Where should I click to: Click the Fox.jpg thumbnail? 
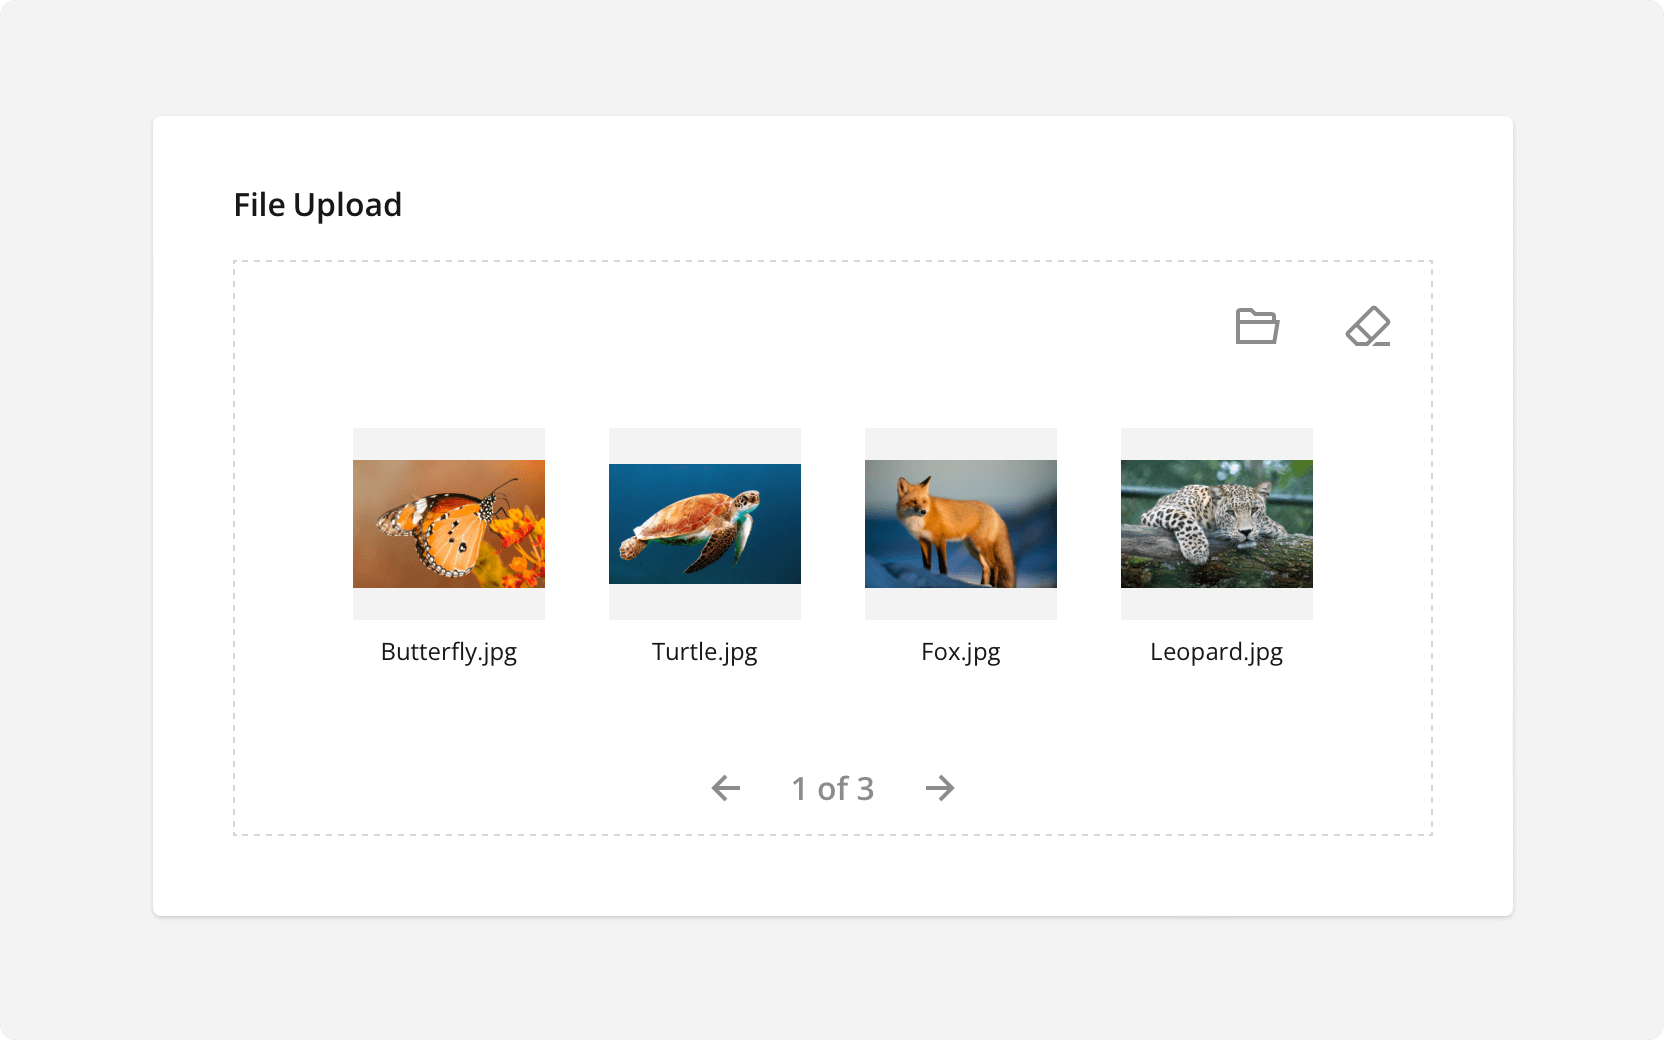click(960, 523)
